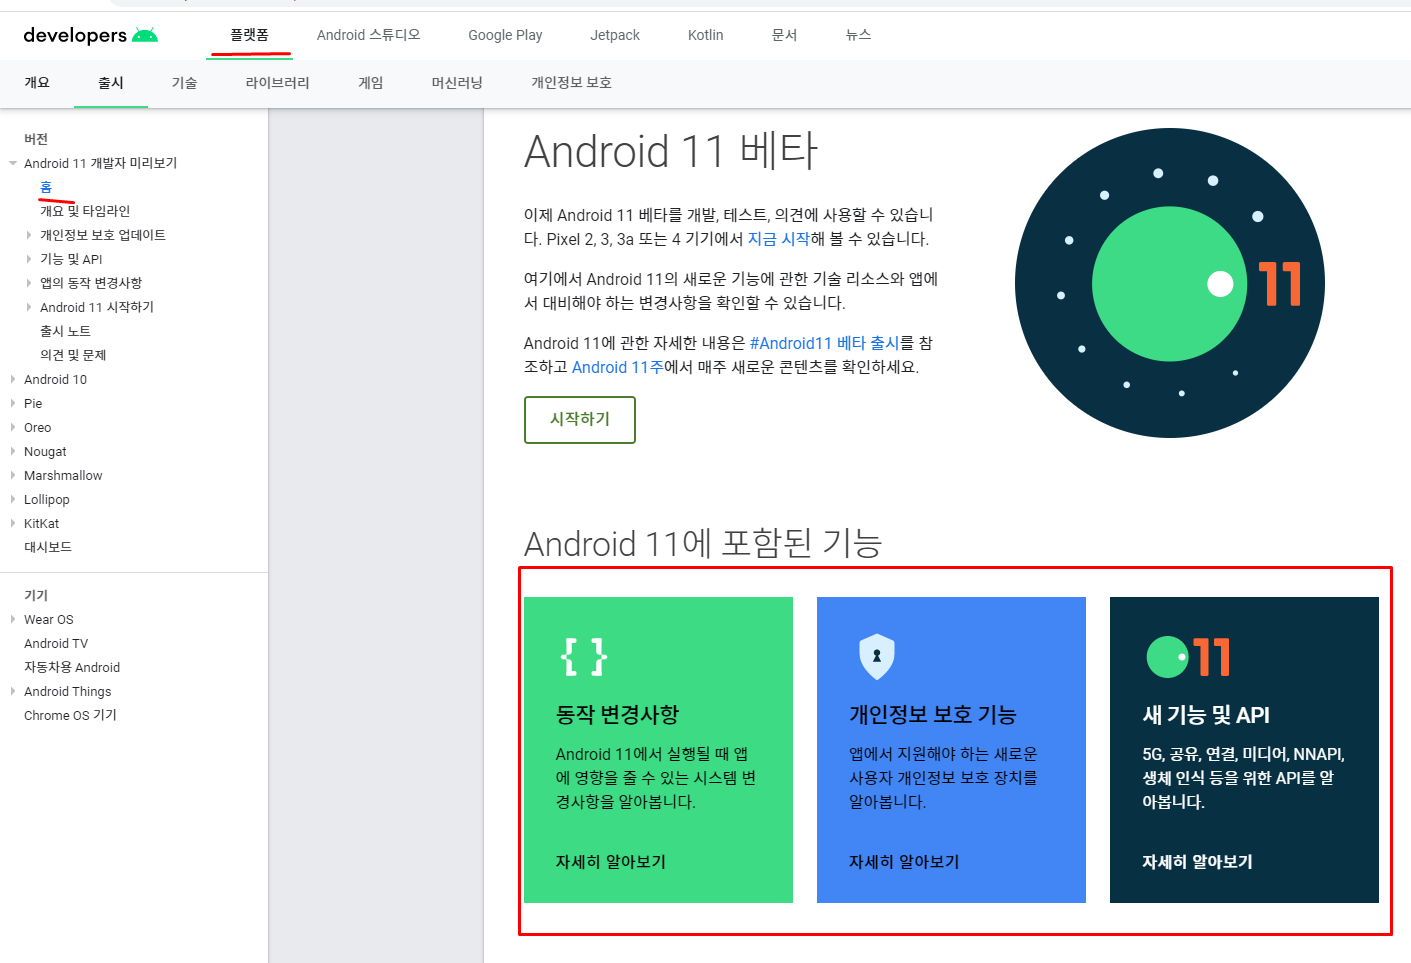Click 자세히 알아보기 on 개인정보 보호 기능 card
This screenshot has height=963, width=1411.
tap(904, 862)
